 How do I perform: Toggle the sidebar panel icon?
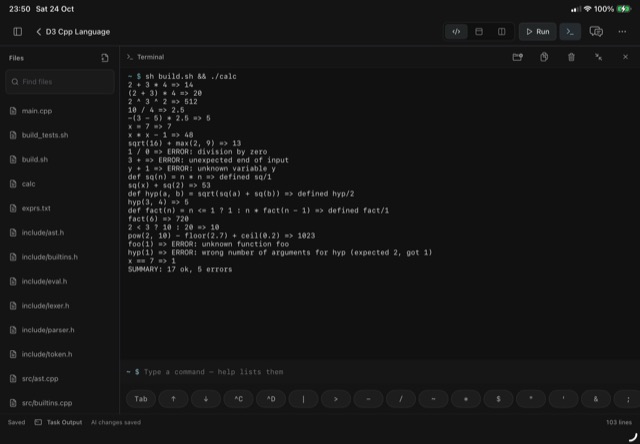18,31
